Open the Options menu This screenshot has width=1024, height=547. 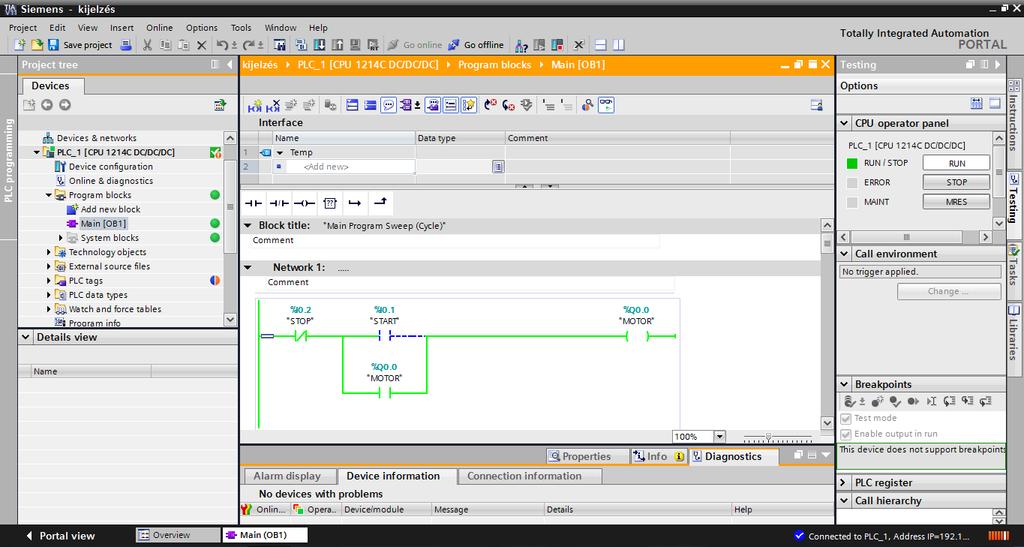coord(202,27)
